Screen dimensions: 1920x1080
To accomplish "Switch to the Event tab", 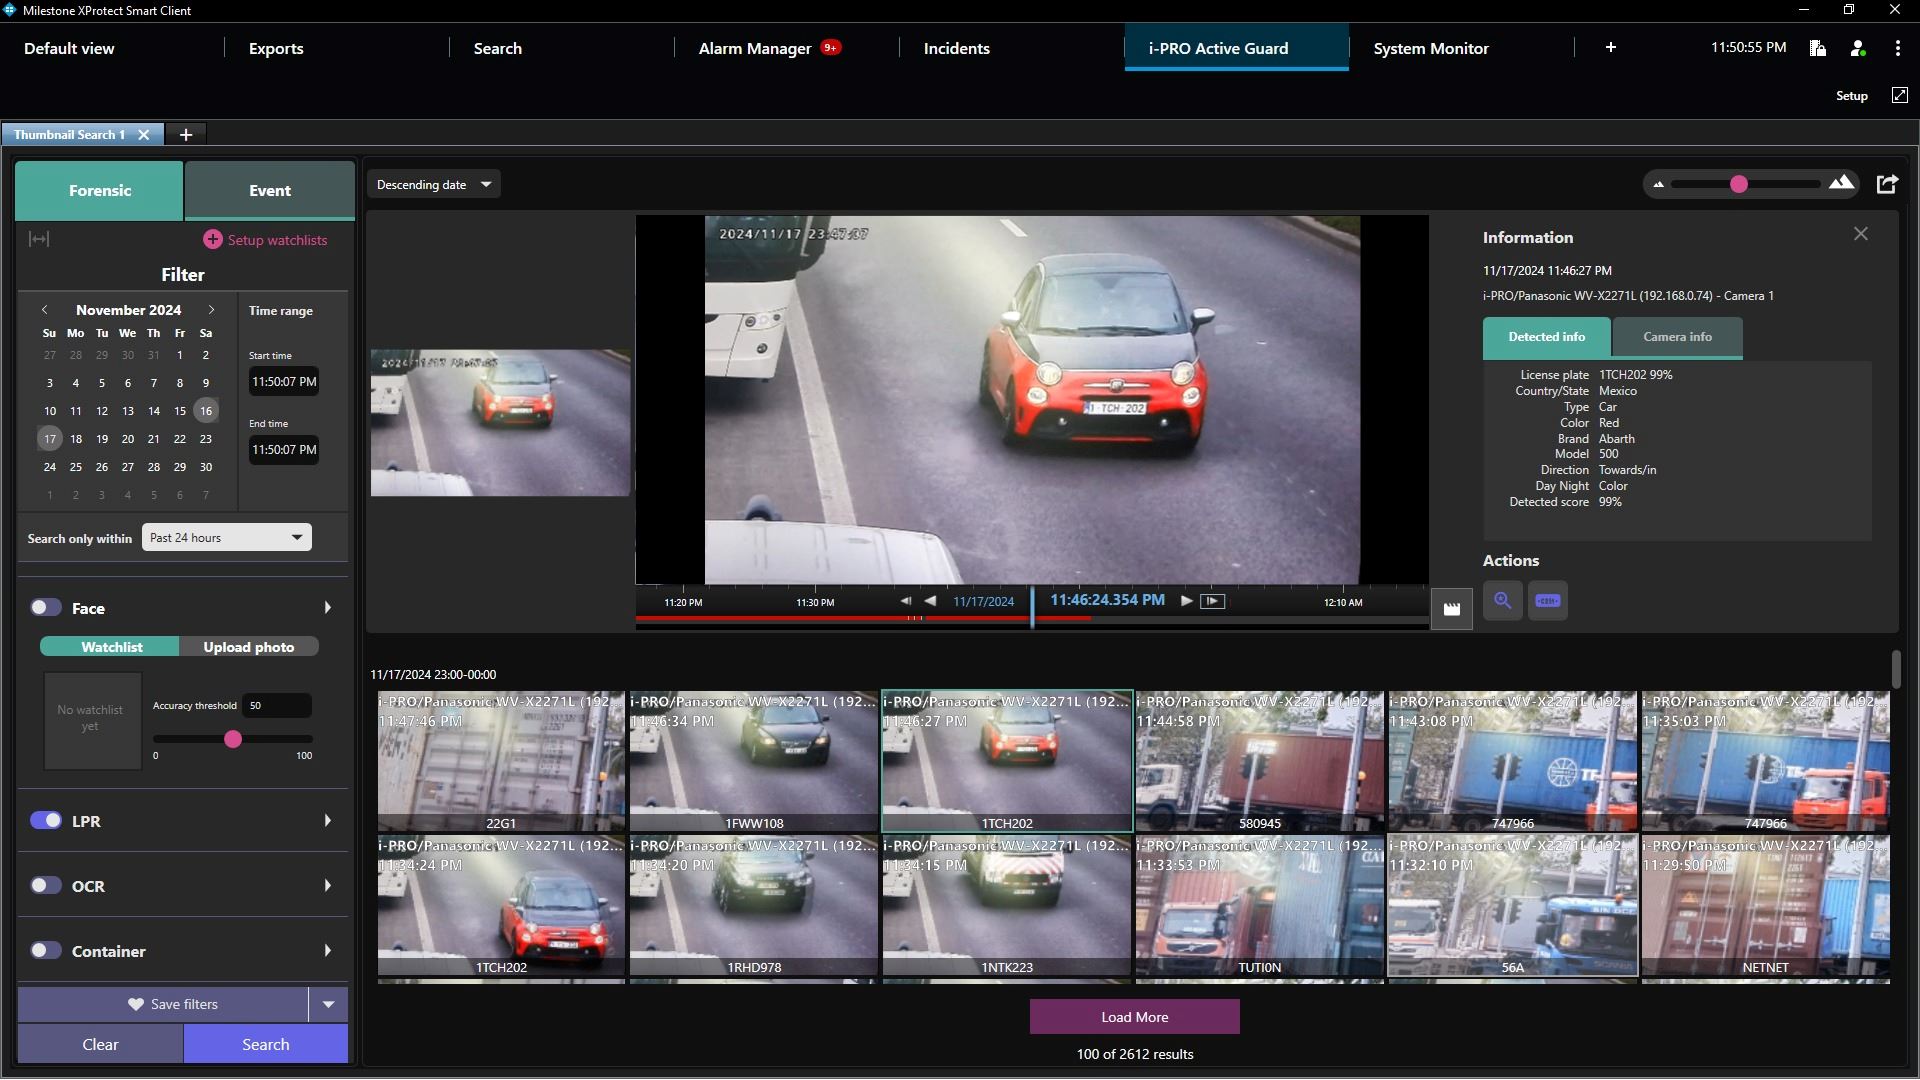I will coord(270,190).
